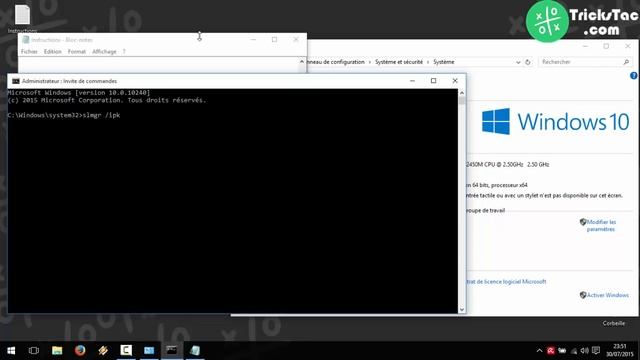Click the Command Prompt scroll down arrow
This screenshot has width=640, height=360.
(462, 309)
